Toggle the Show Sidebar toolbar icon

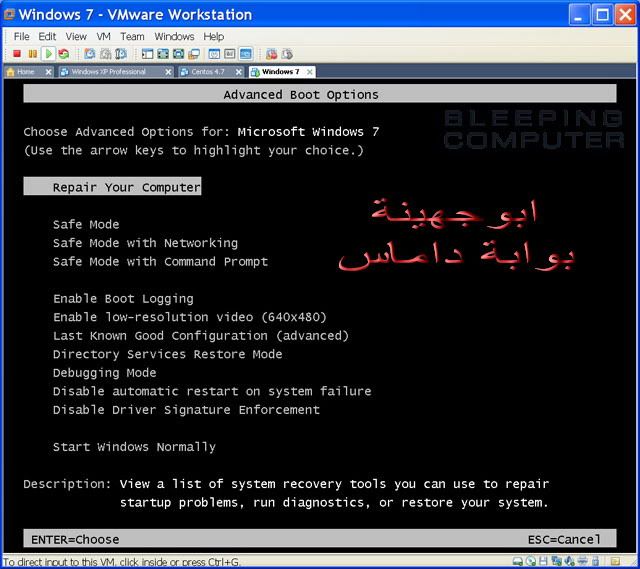tap(147, 54)
